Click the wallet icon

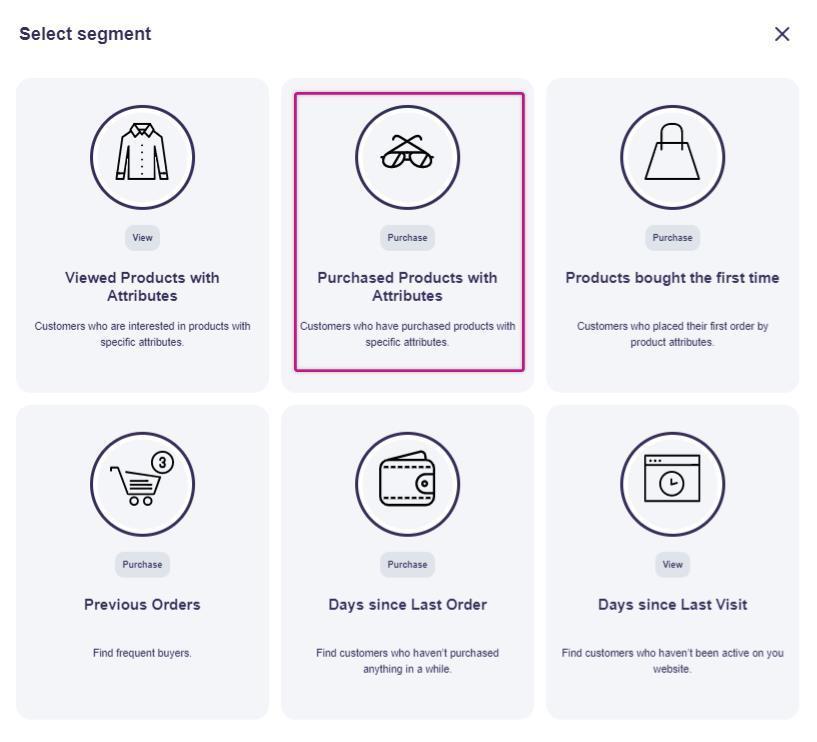point(407,484)
